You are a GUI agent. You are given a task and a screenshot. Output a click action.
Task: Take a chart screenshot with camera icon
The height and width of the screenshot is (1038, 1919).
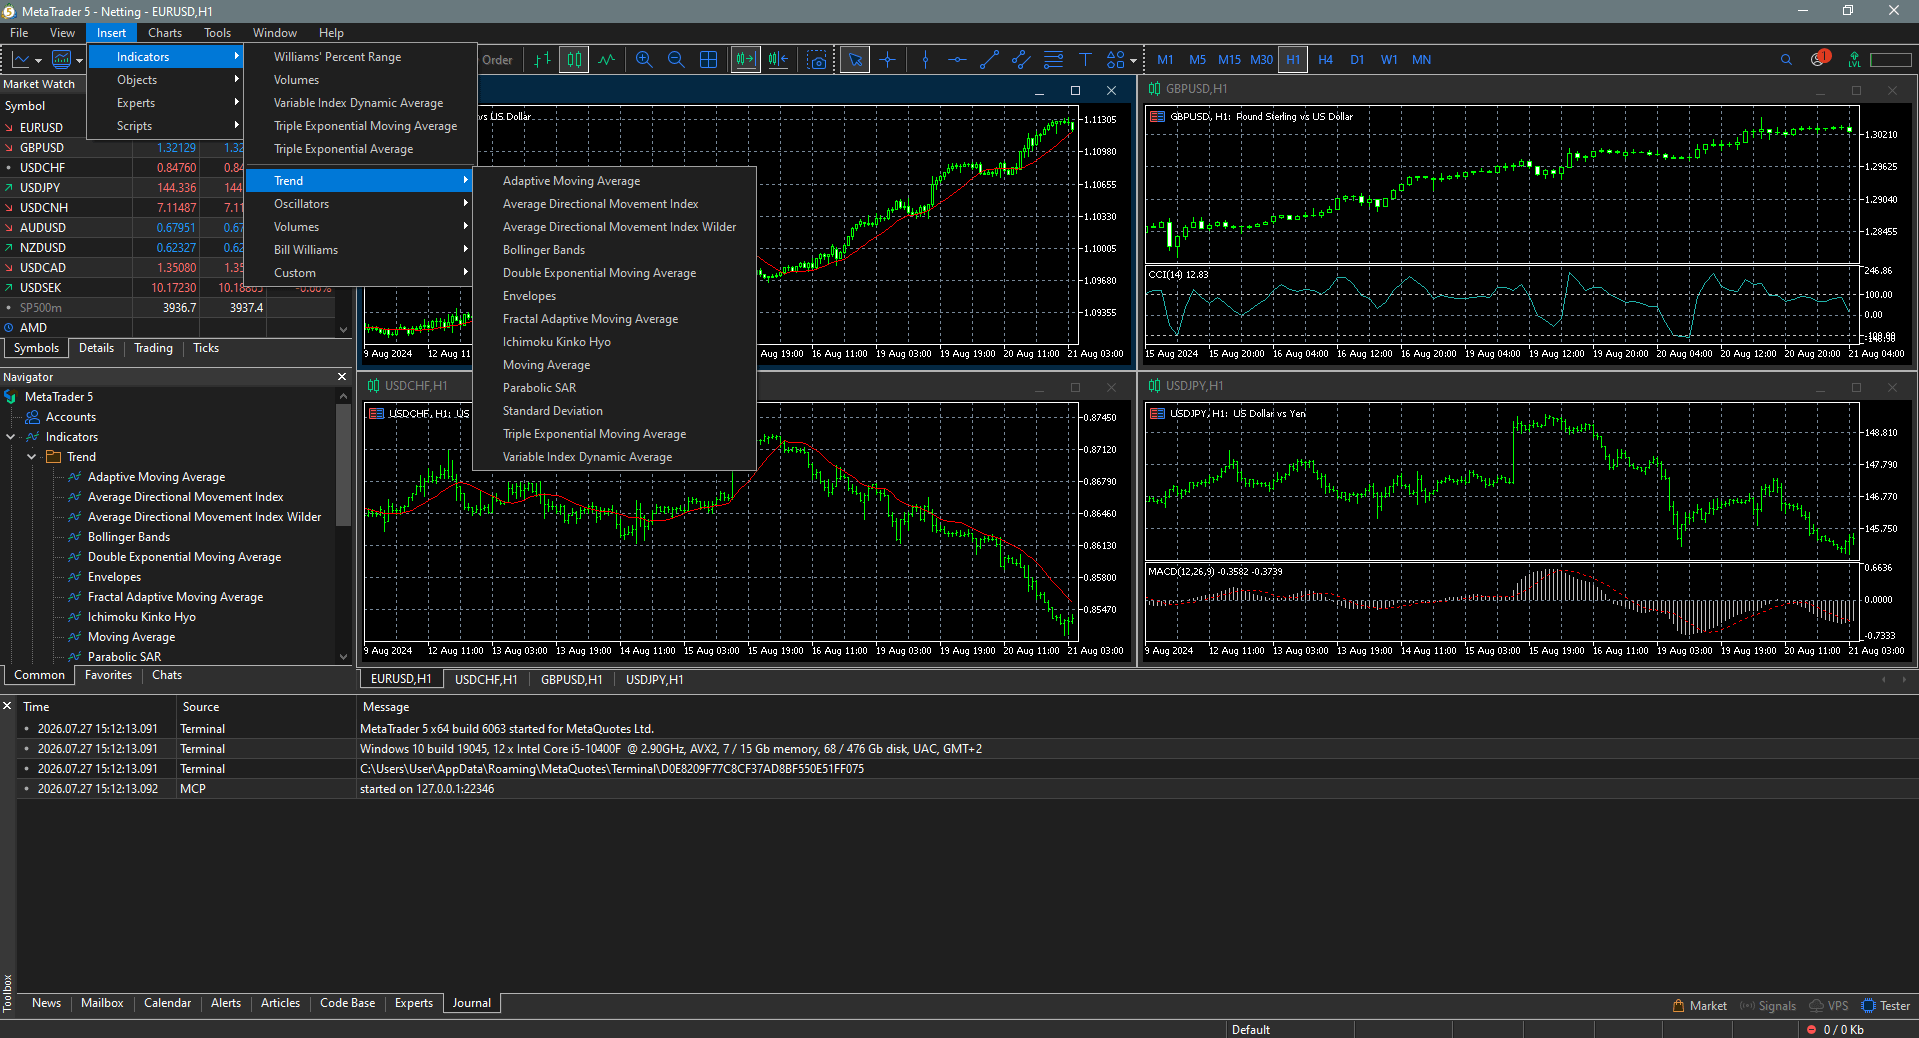pos(818,60)
